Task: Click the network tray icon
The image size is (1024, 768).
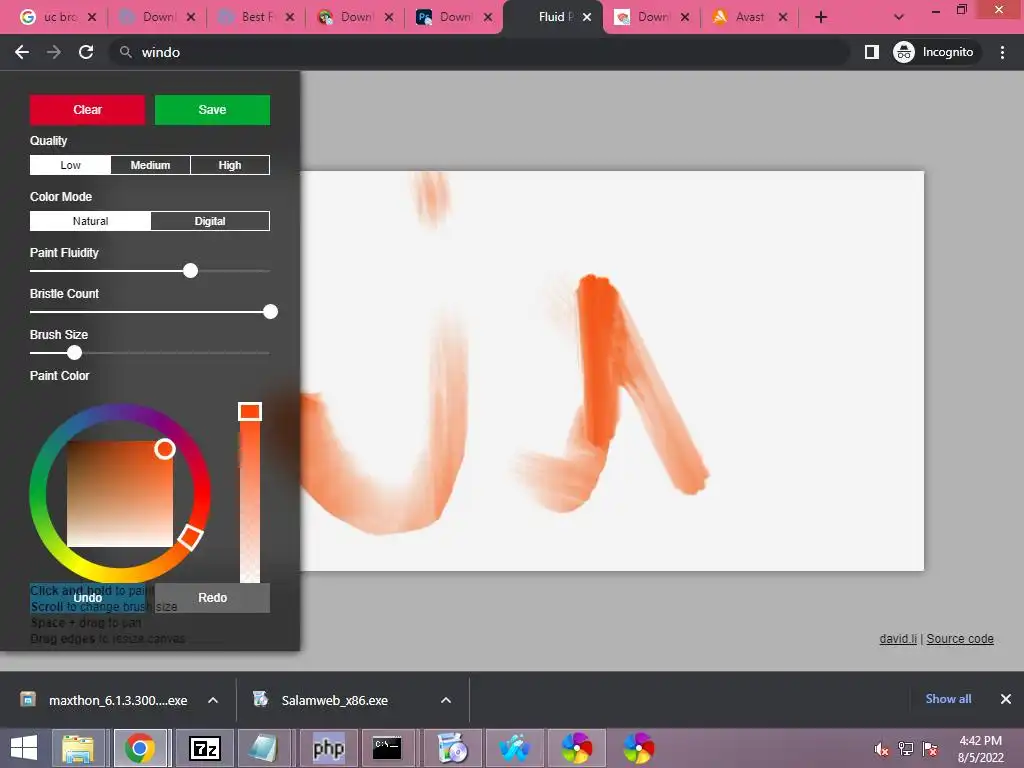Action: pyautogui.click(x=906, y=748)
